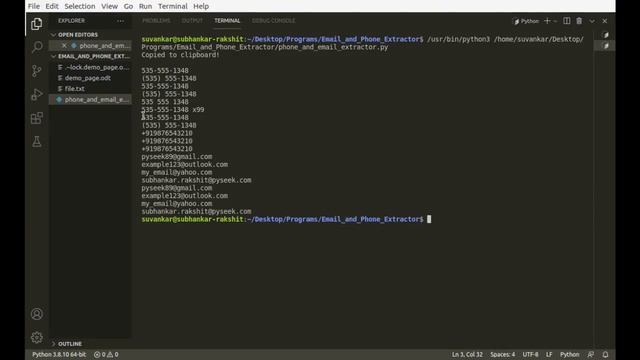Open the Search view in activity bar
The height and width of the screenshot is (360, 640).
point(37,47)
